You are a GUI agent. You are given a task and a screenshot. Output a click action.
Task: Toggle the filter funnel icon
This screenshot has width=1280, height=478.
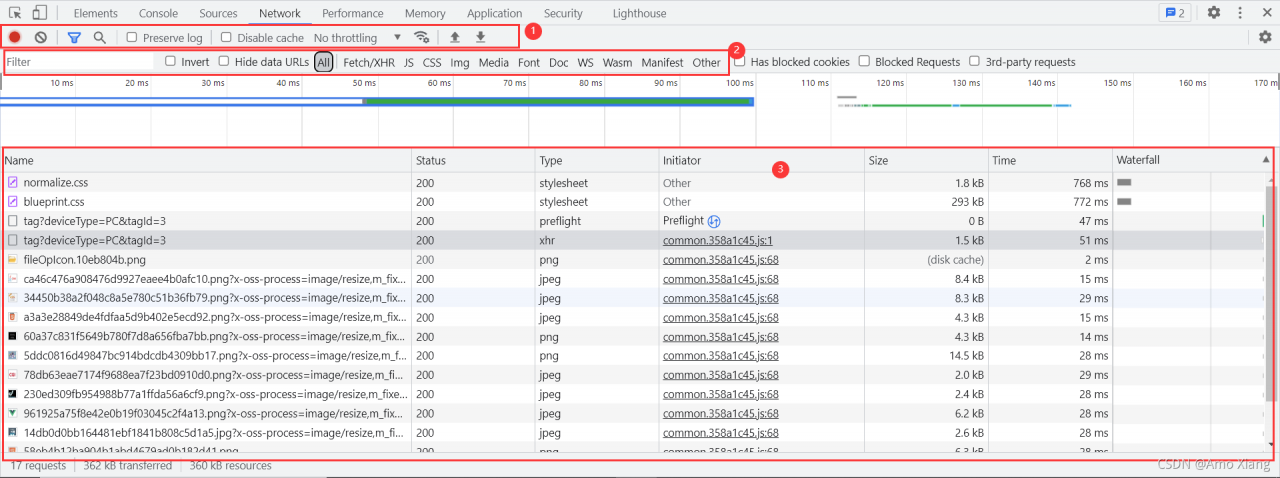pos(74,37)
